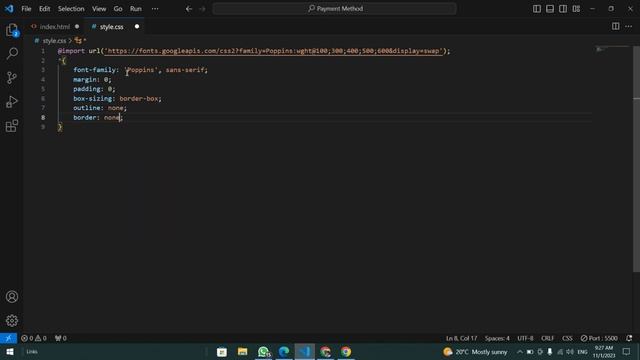The image size is (640, 360).
Task: Open Customize Layout icon
Action: [576, 9]
